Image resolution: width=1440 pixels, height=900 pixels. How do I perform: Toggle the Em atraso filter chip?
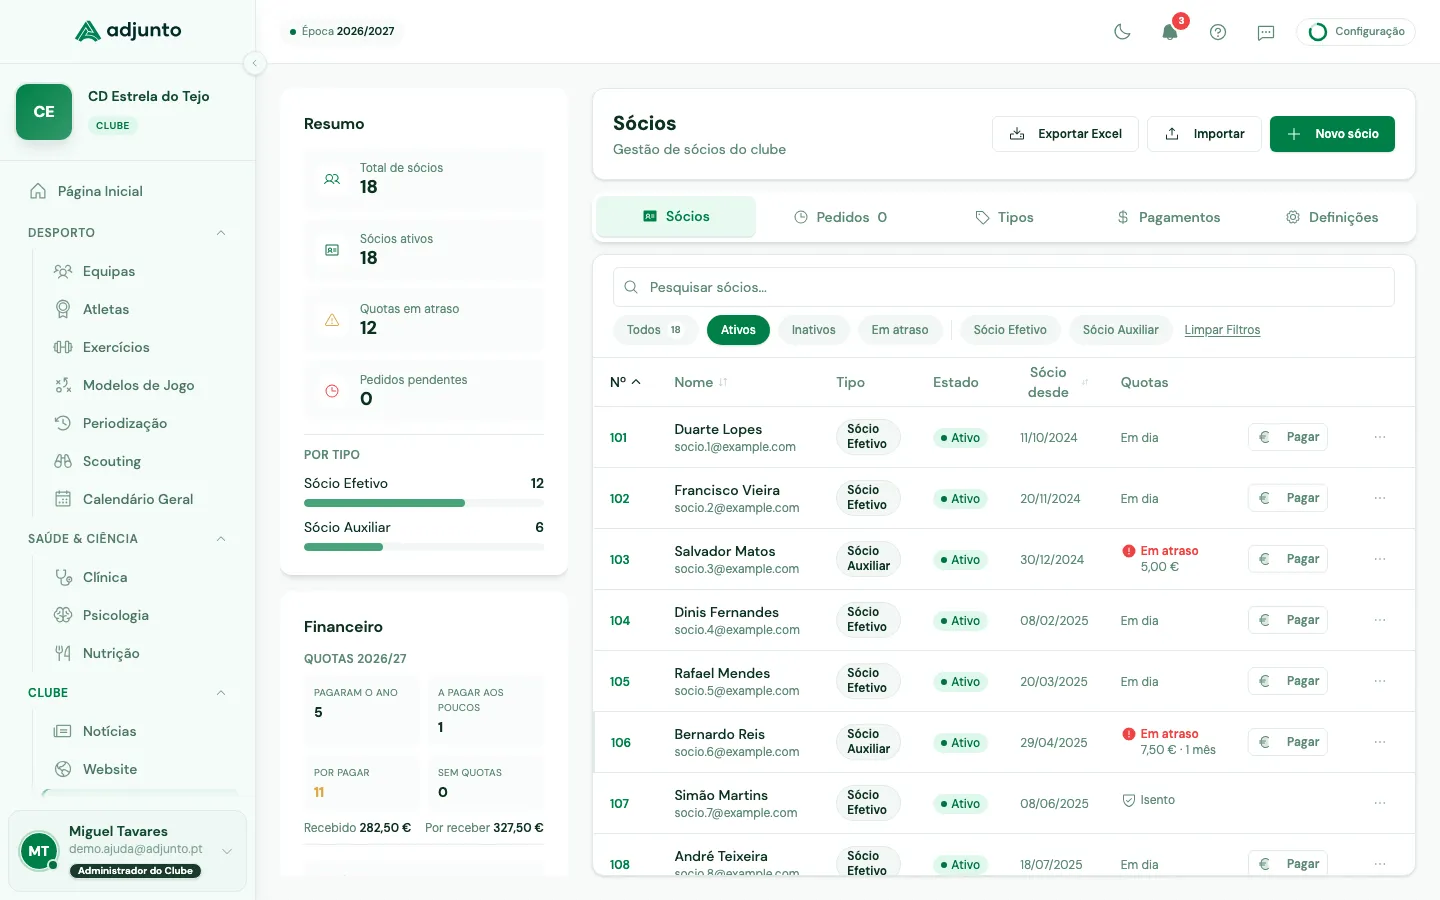pos(900,330)
